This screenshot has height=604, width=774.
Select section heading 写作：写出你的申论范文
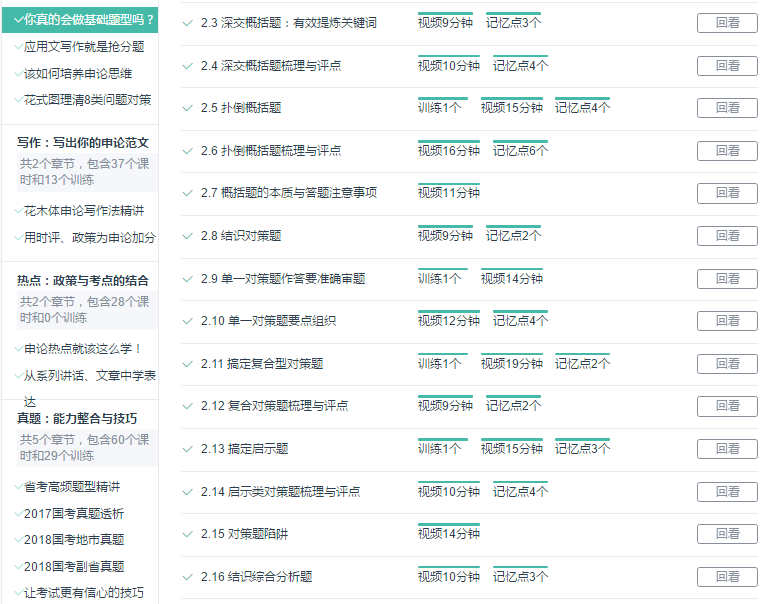pyautogui.click(x=83, y=143)
